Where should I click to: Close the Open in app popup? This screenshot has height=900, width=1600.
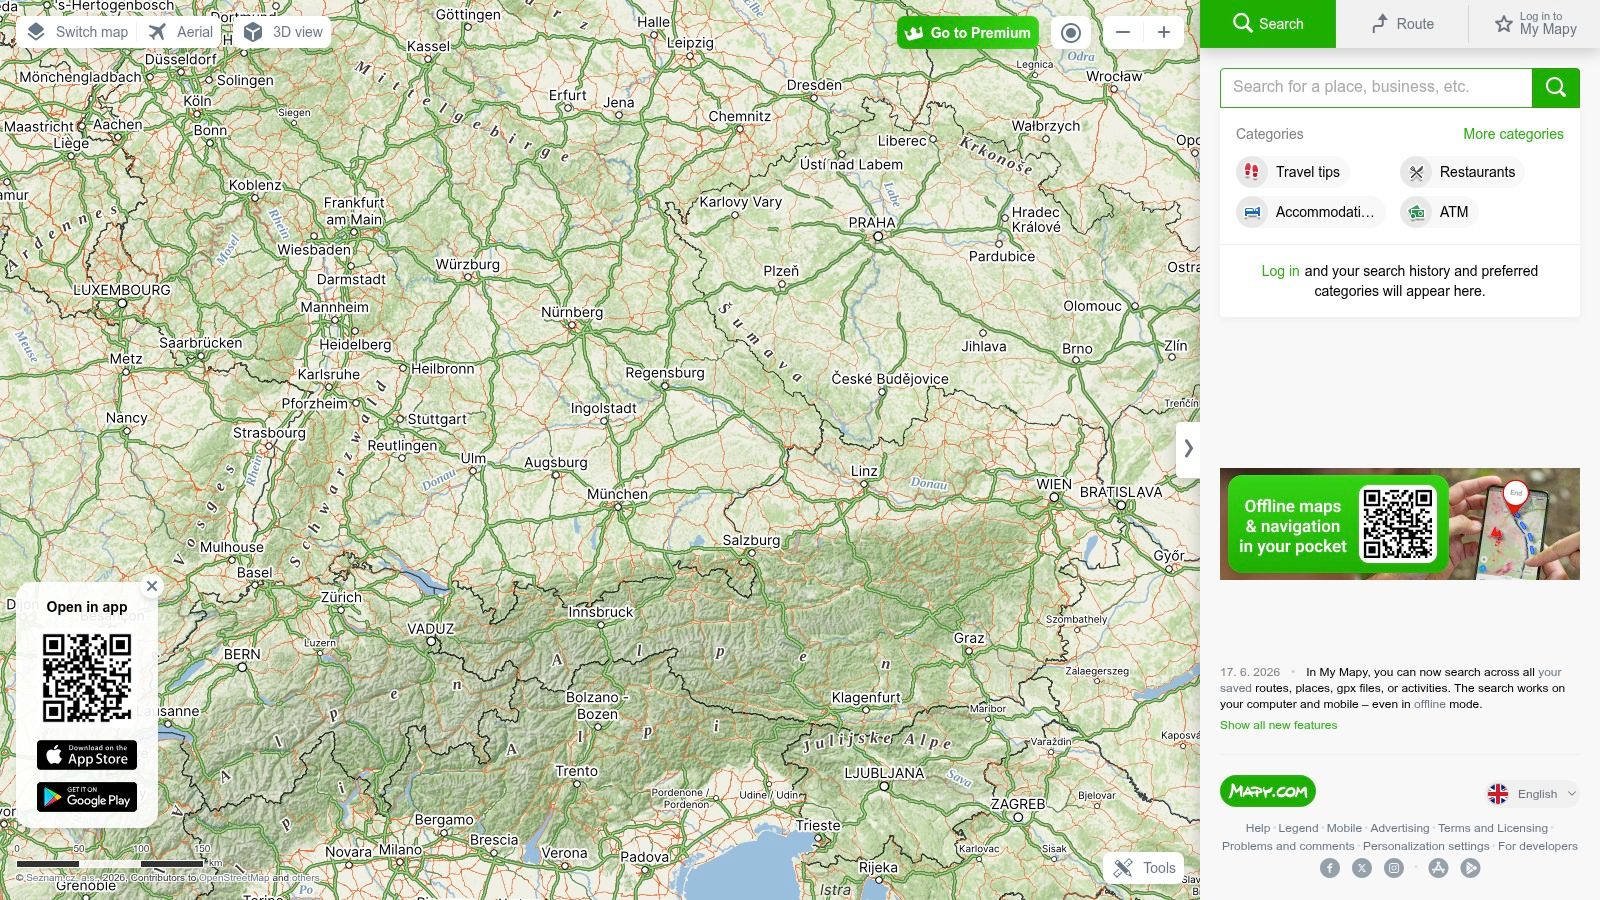[152, 587]
